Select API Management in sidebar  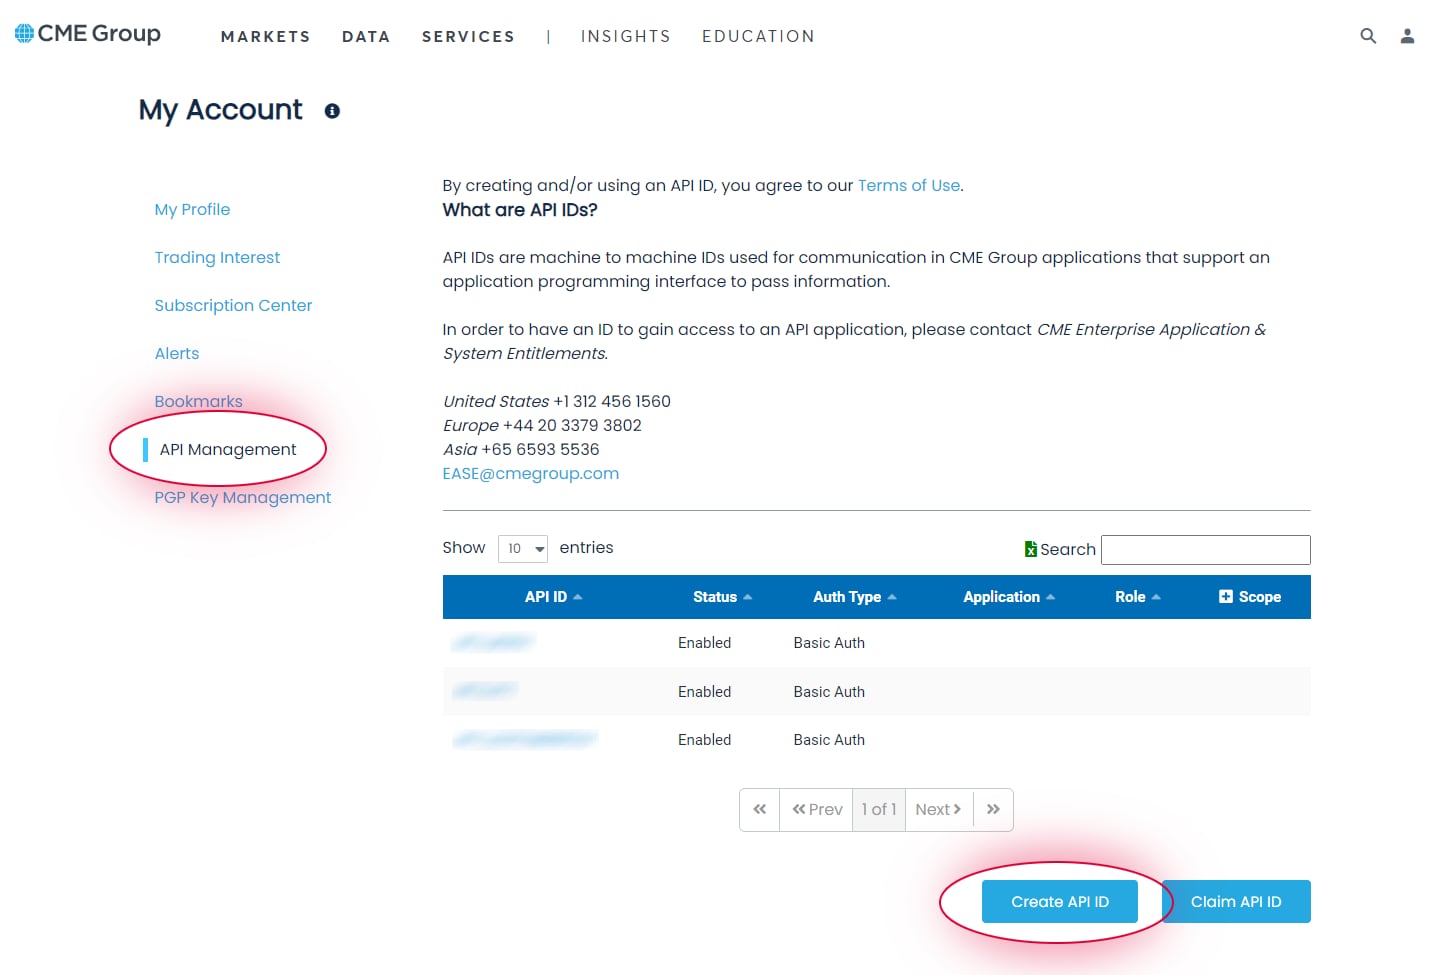point(228,450)
